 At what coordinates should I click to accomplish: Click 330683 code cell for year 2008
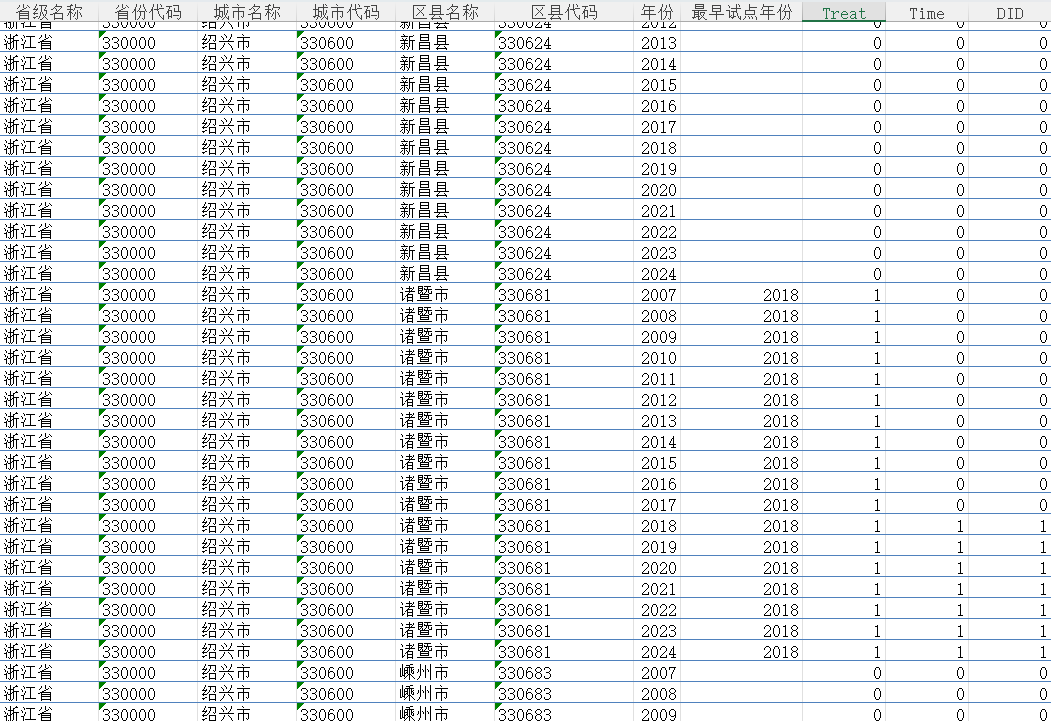point(564,694)
